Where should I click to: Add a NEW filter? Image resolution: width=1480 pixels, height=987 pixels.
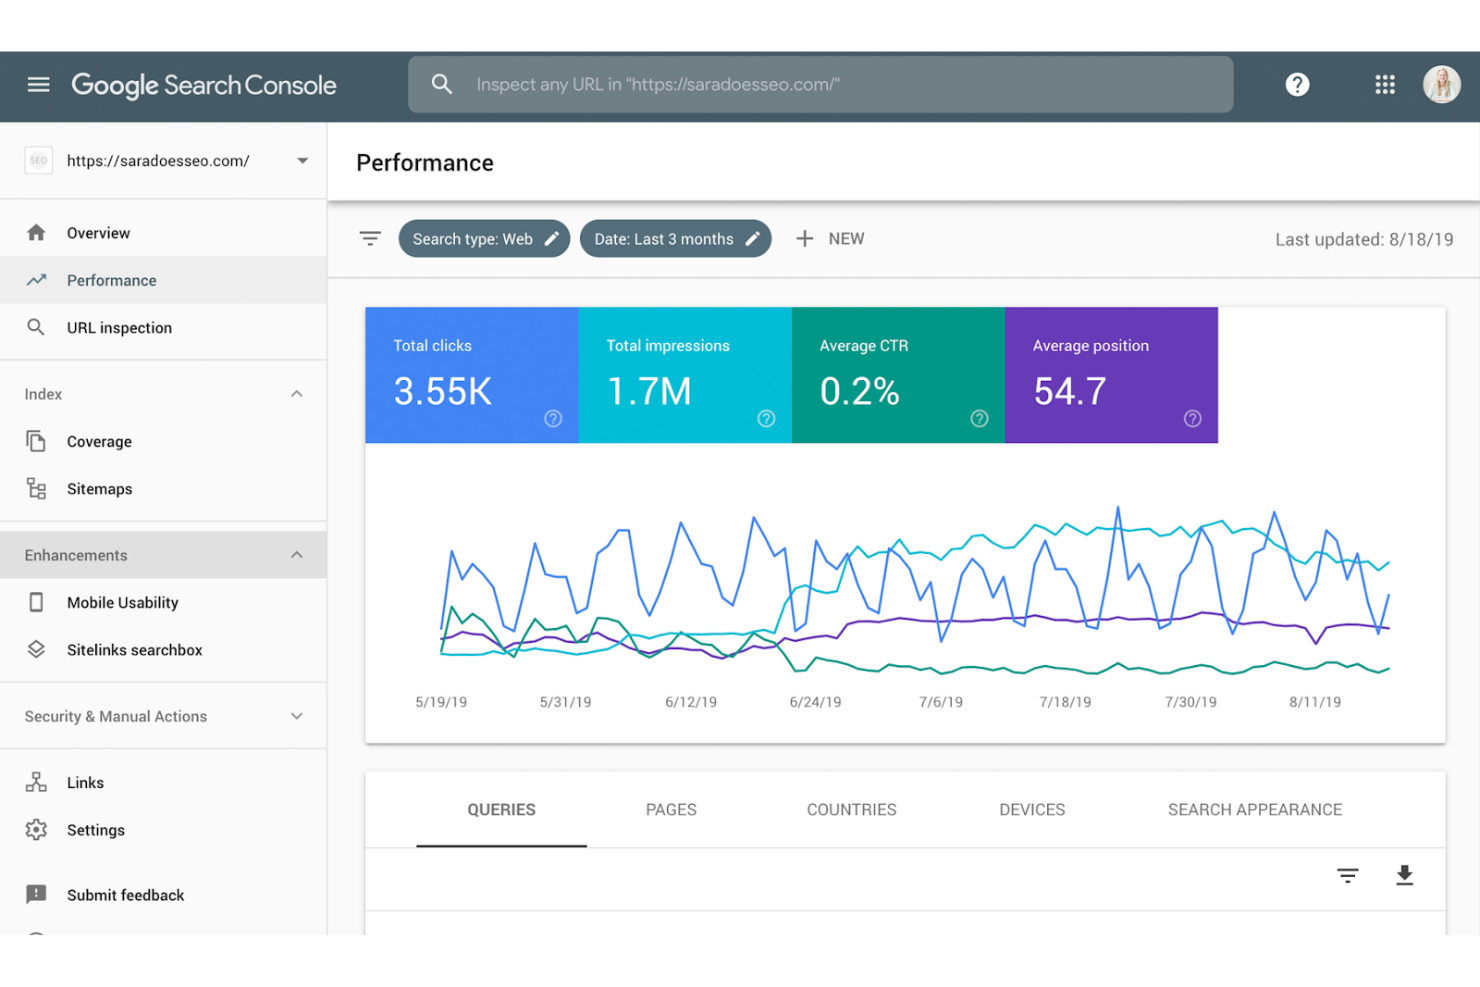(x=830, y=238)
